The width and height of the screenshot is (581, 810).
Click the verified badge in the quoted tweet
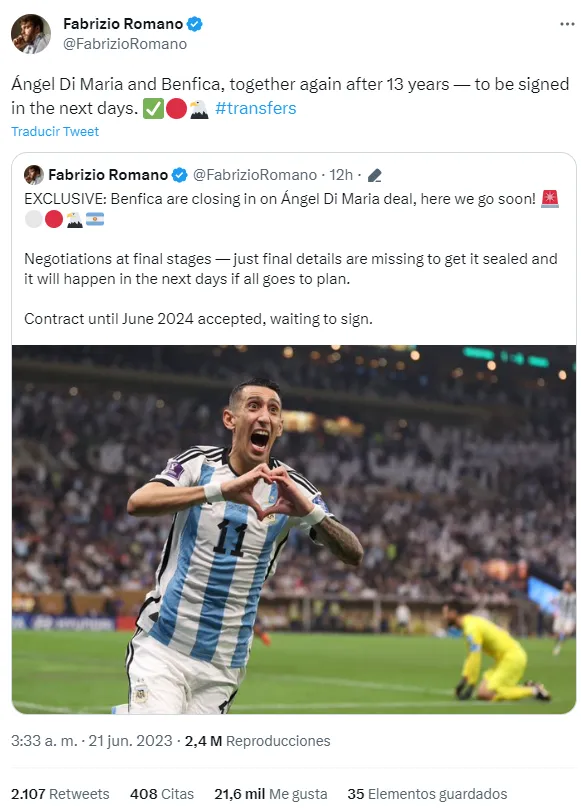[179, 175]
